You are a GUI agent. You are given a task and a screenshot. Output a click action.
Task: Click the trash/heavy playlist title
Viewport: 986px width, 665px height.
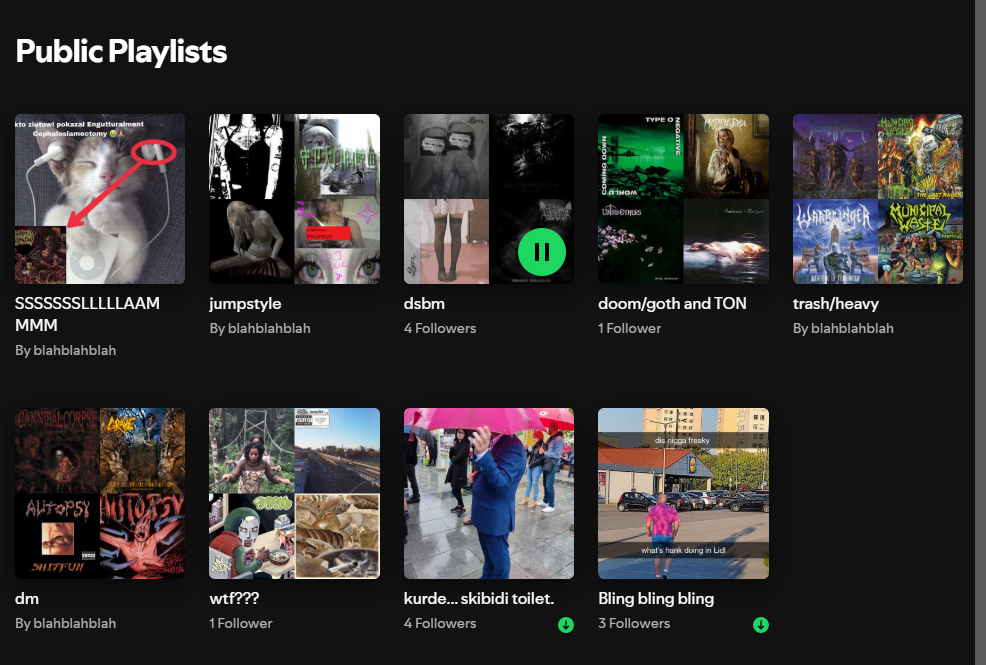pos(836,303)
